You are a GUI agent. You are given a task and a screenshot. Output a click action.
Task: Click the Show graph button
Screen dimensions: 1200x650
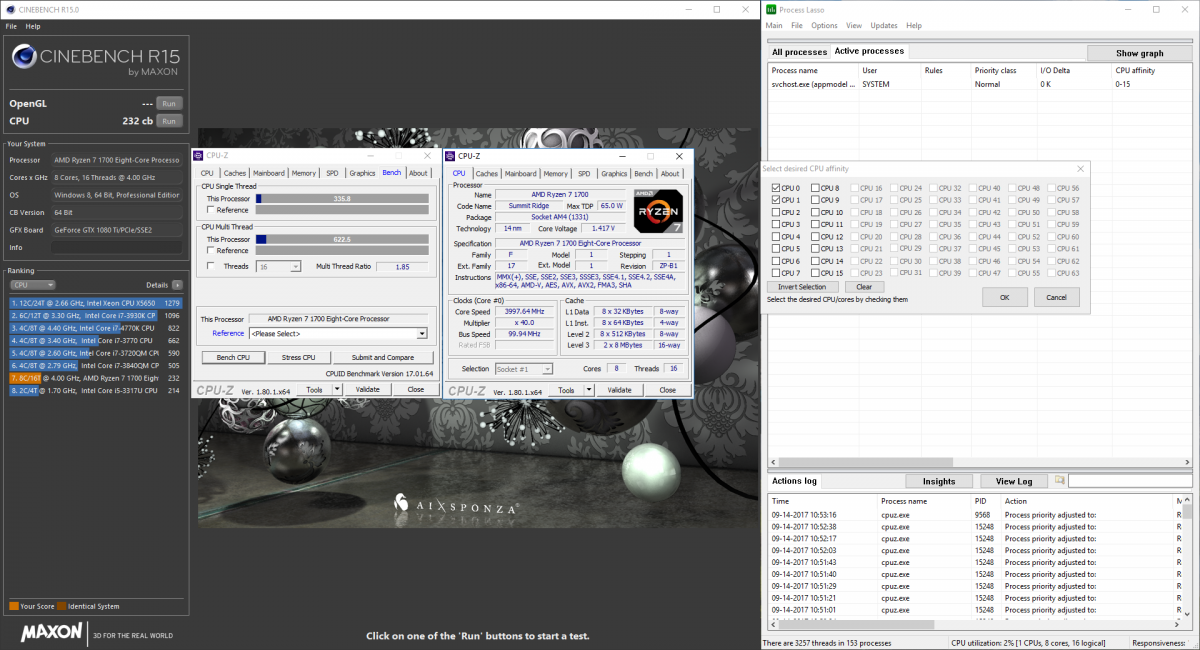coord(1139,53)
